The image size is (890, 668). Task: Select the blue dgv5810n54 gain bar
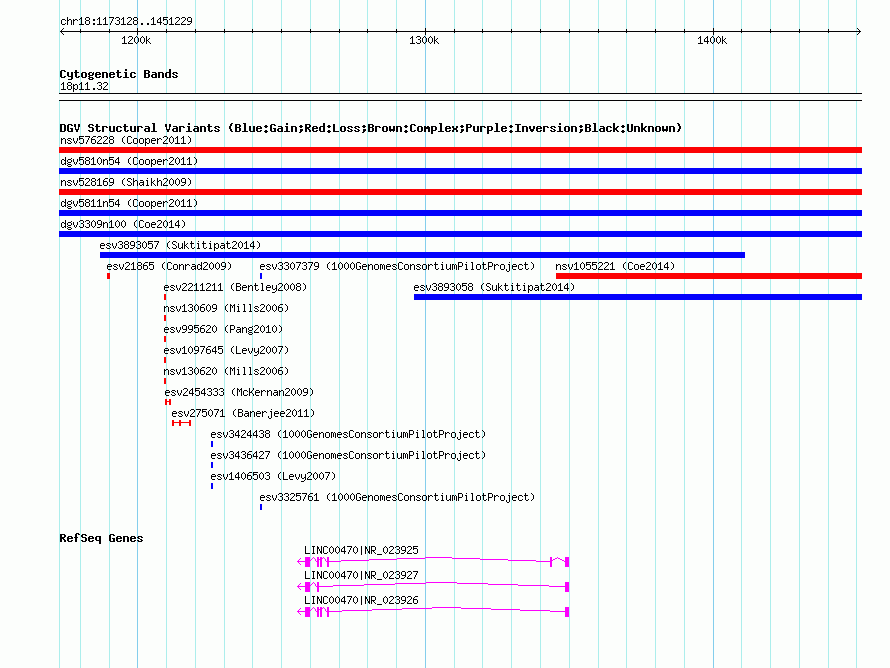coord(460,171)
